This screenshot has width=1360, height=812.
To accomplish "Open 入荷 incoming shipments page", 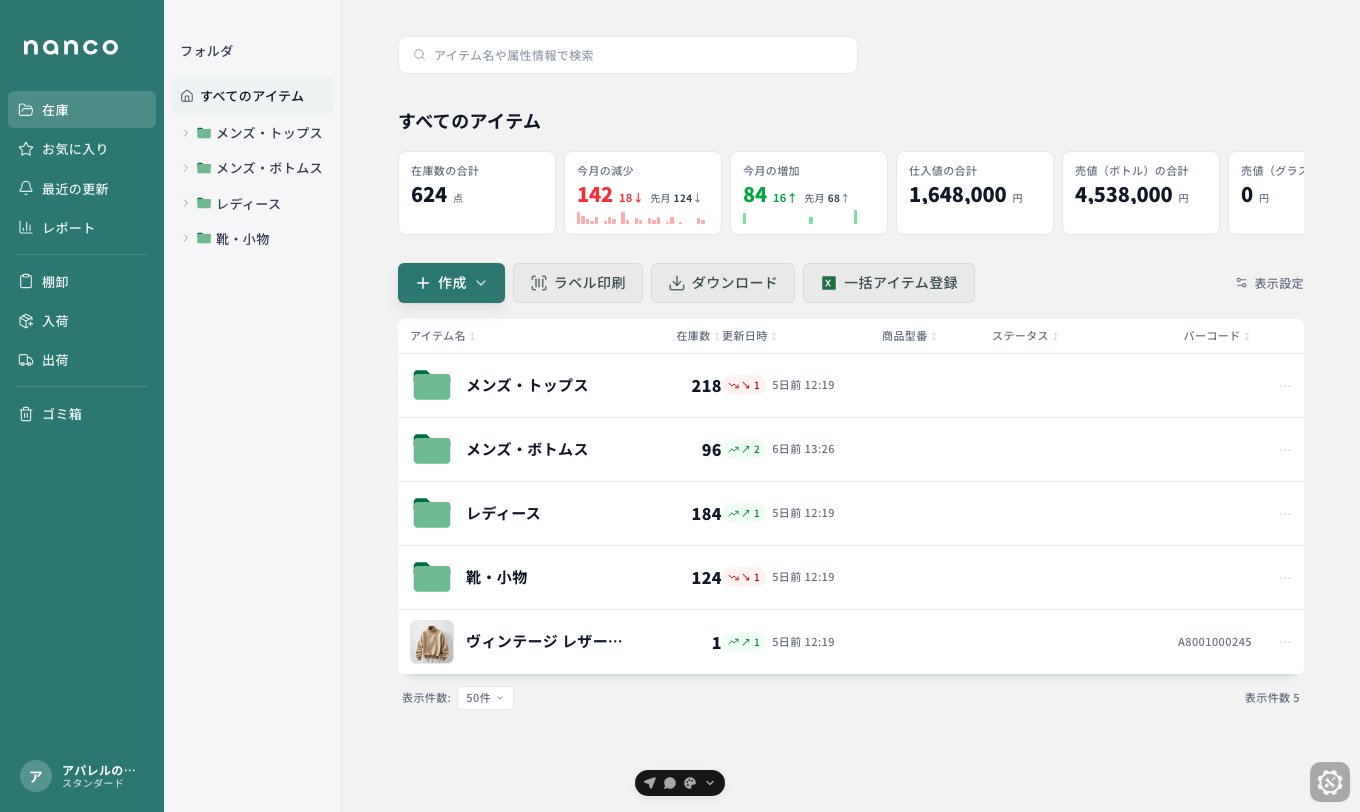I will click(82, 321).
